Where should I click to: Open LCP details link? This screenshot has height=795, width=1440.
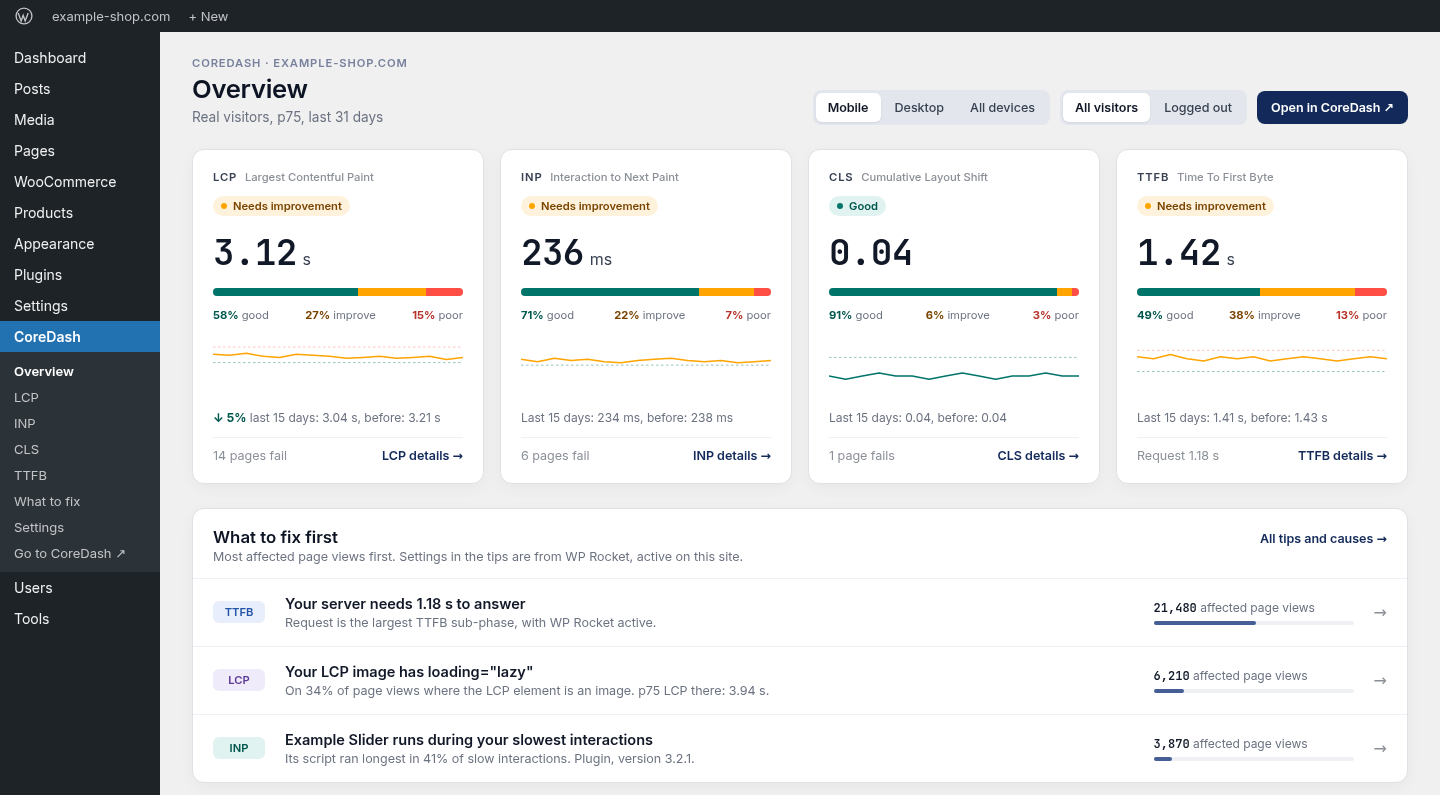(x=422, y=456)
